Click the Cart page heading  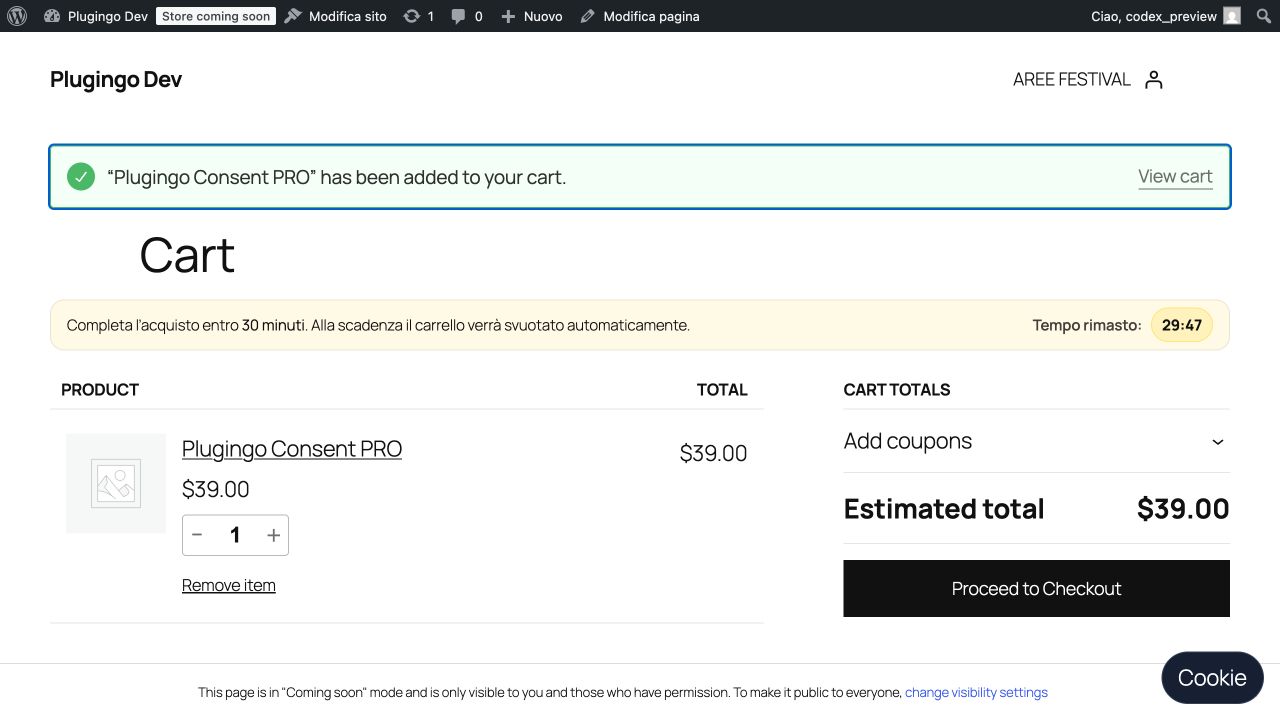[187, 255]
